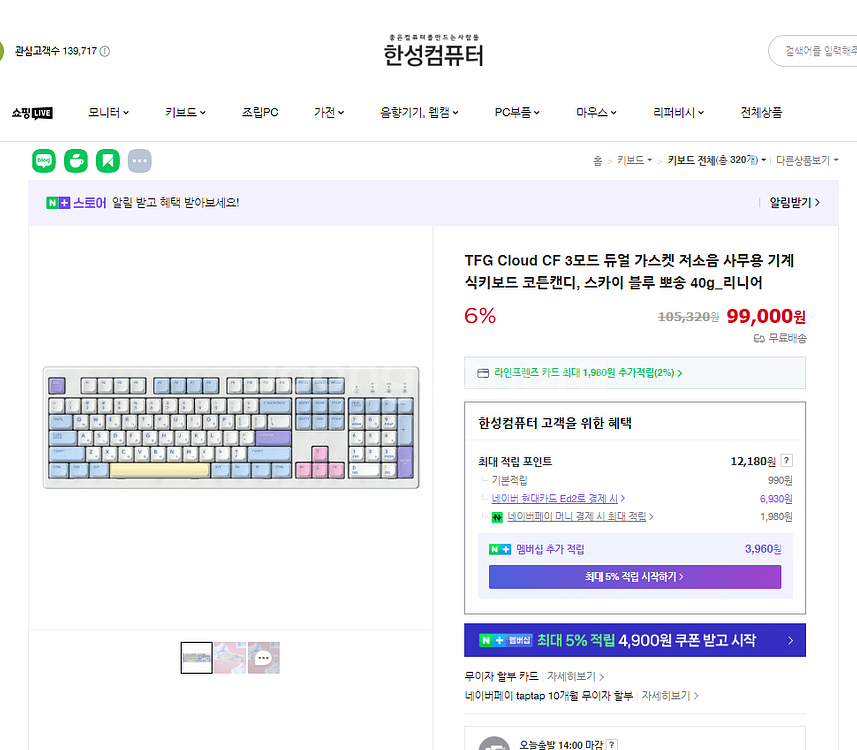Click the product title starting TFG Cloud CF
This screenshot has width=857, height=750.
629,271
